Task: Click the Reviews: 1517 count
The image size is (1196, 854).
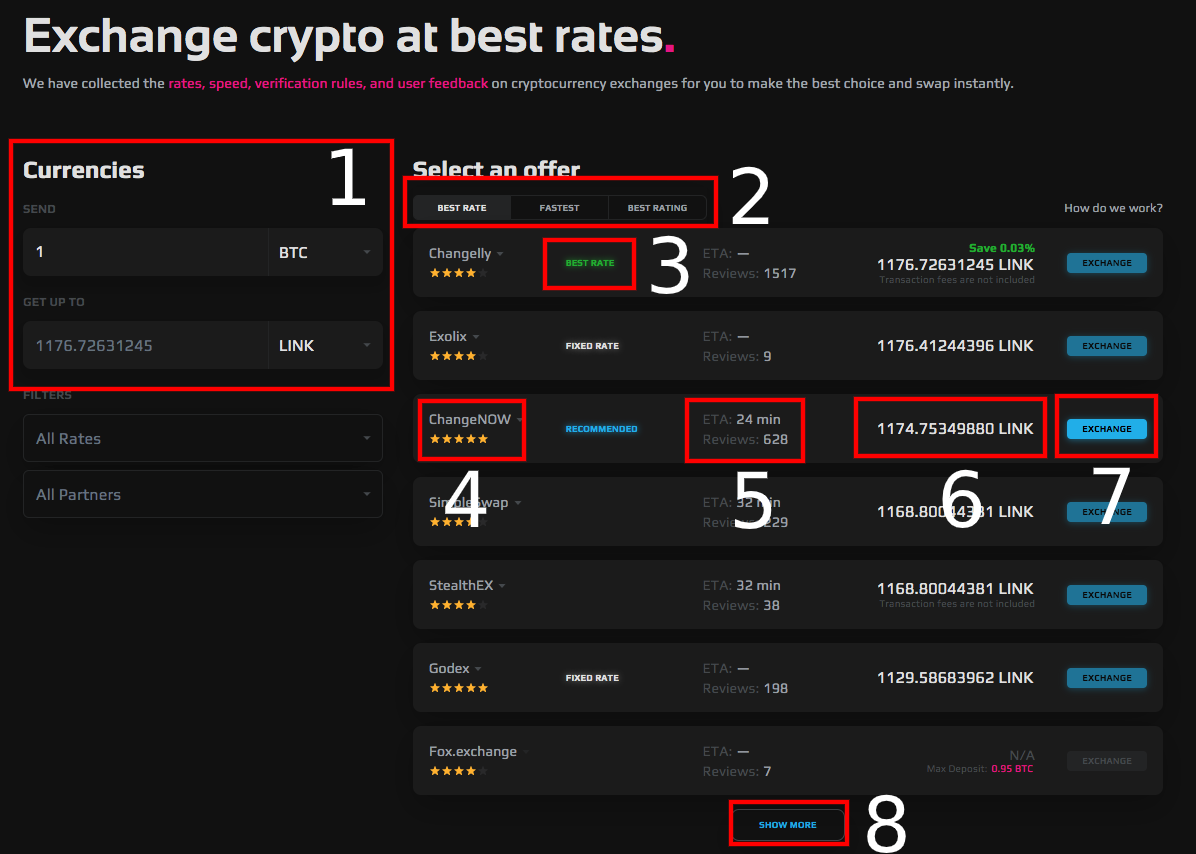Action: pyautogui.click(x=749, y=274)
